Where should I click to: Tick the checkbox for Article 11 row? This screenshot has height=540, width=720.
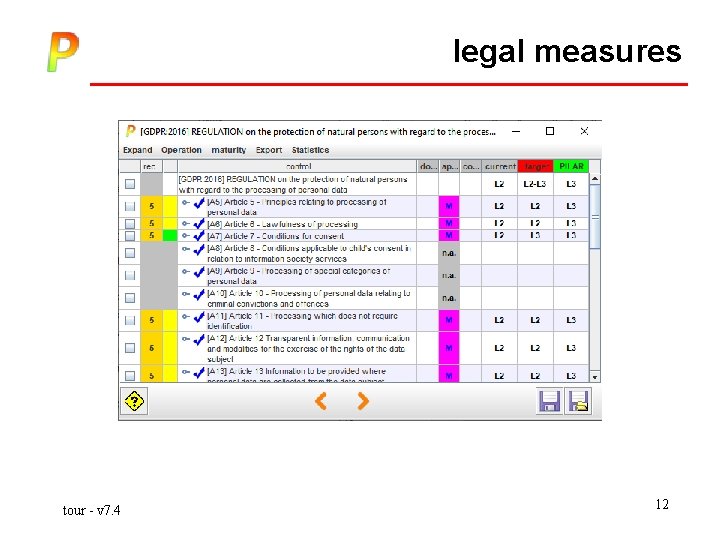tap(130, 320)
